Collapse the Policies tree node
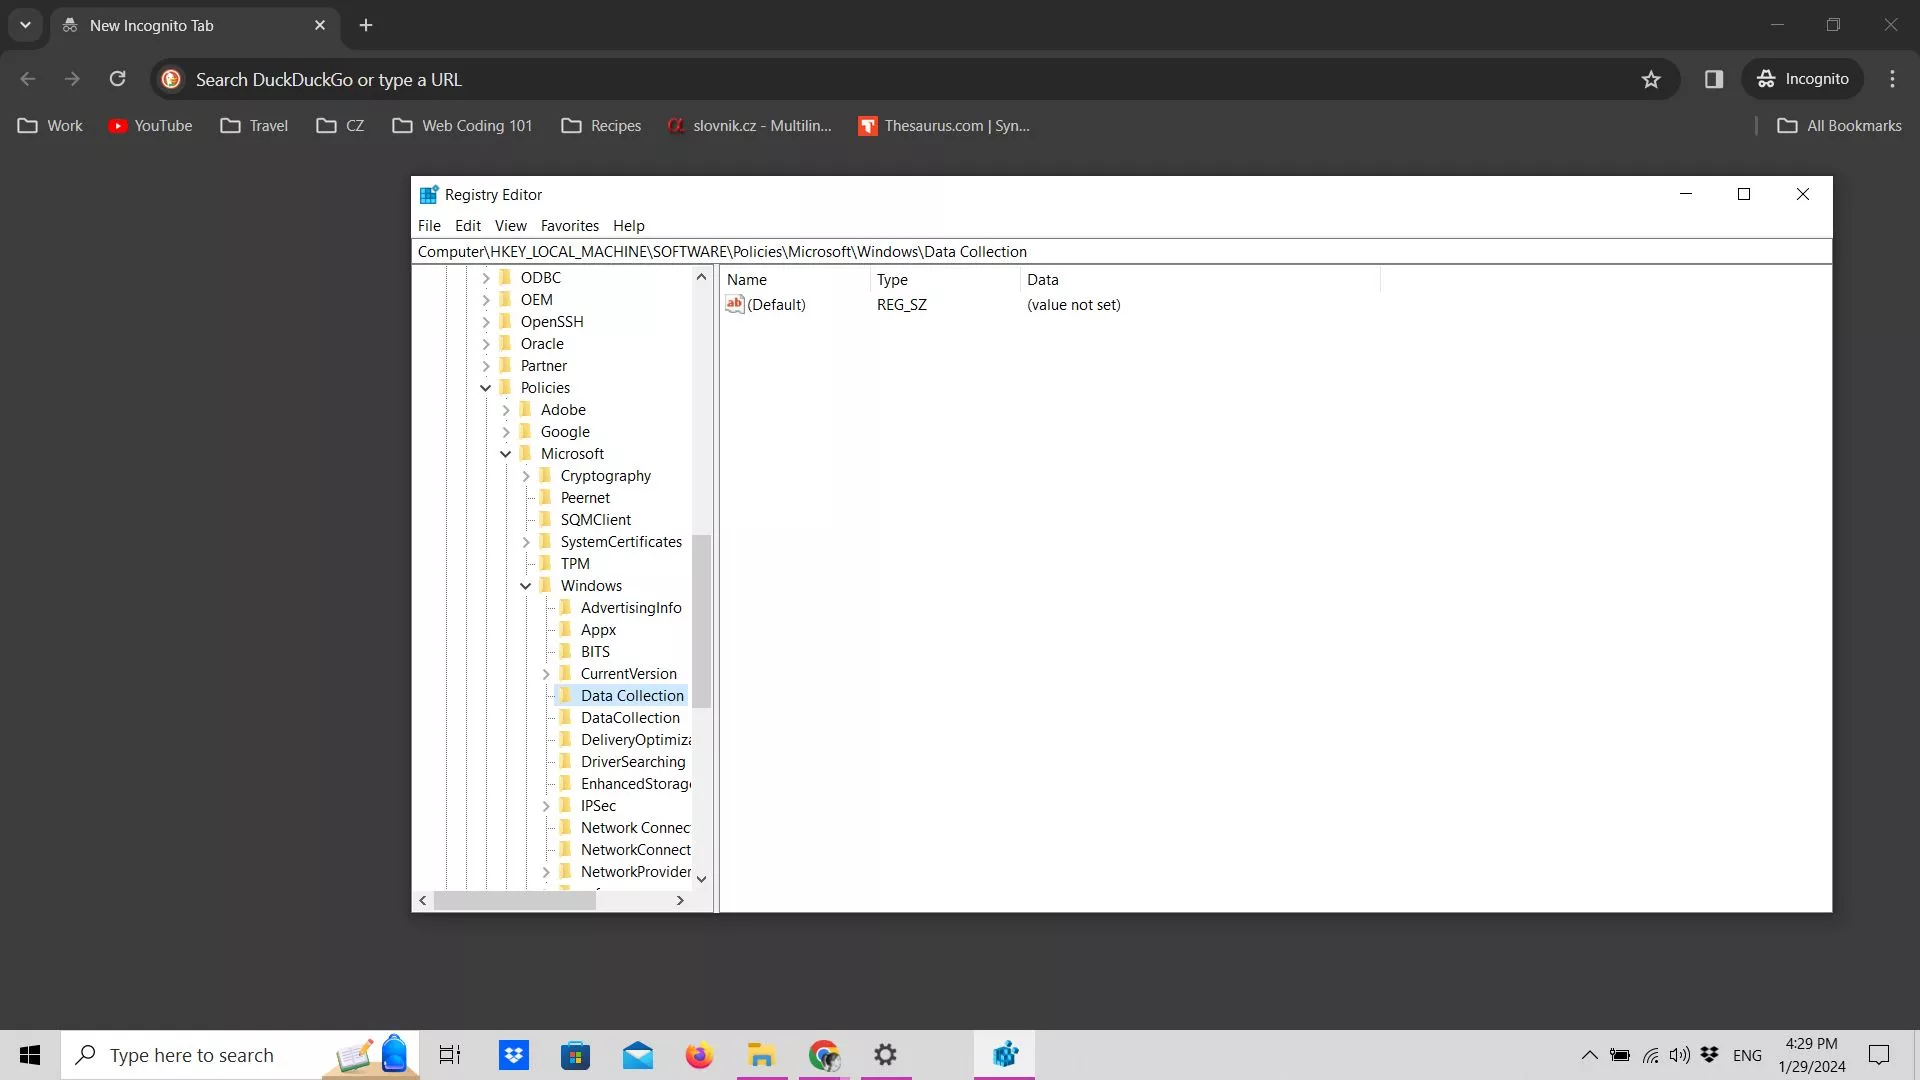The width and height of the screenshot is (1920, 1080). 486,388
